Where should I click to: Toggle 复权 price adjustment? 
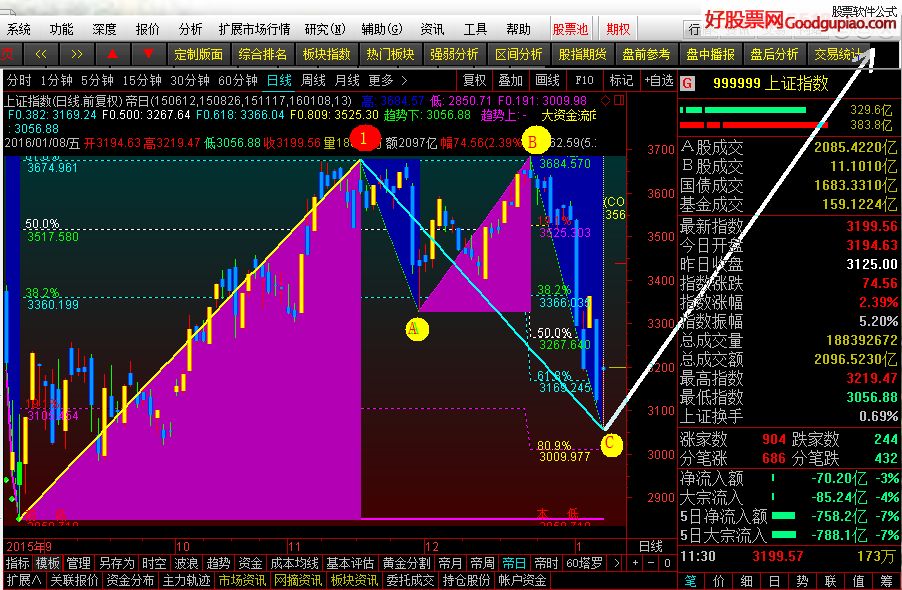474,81
